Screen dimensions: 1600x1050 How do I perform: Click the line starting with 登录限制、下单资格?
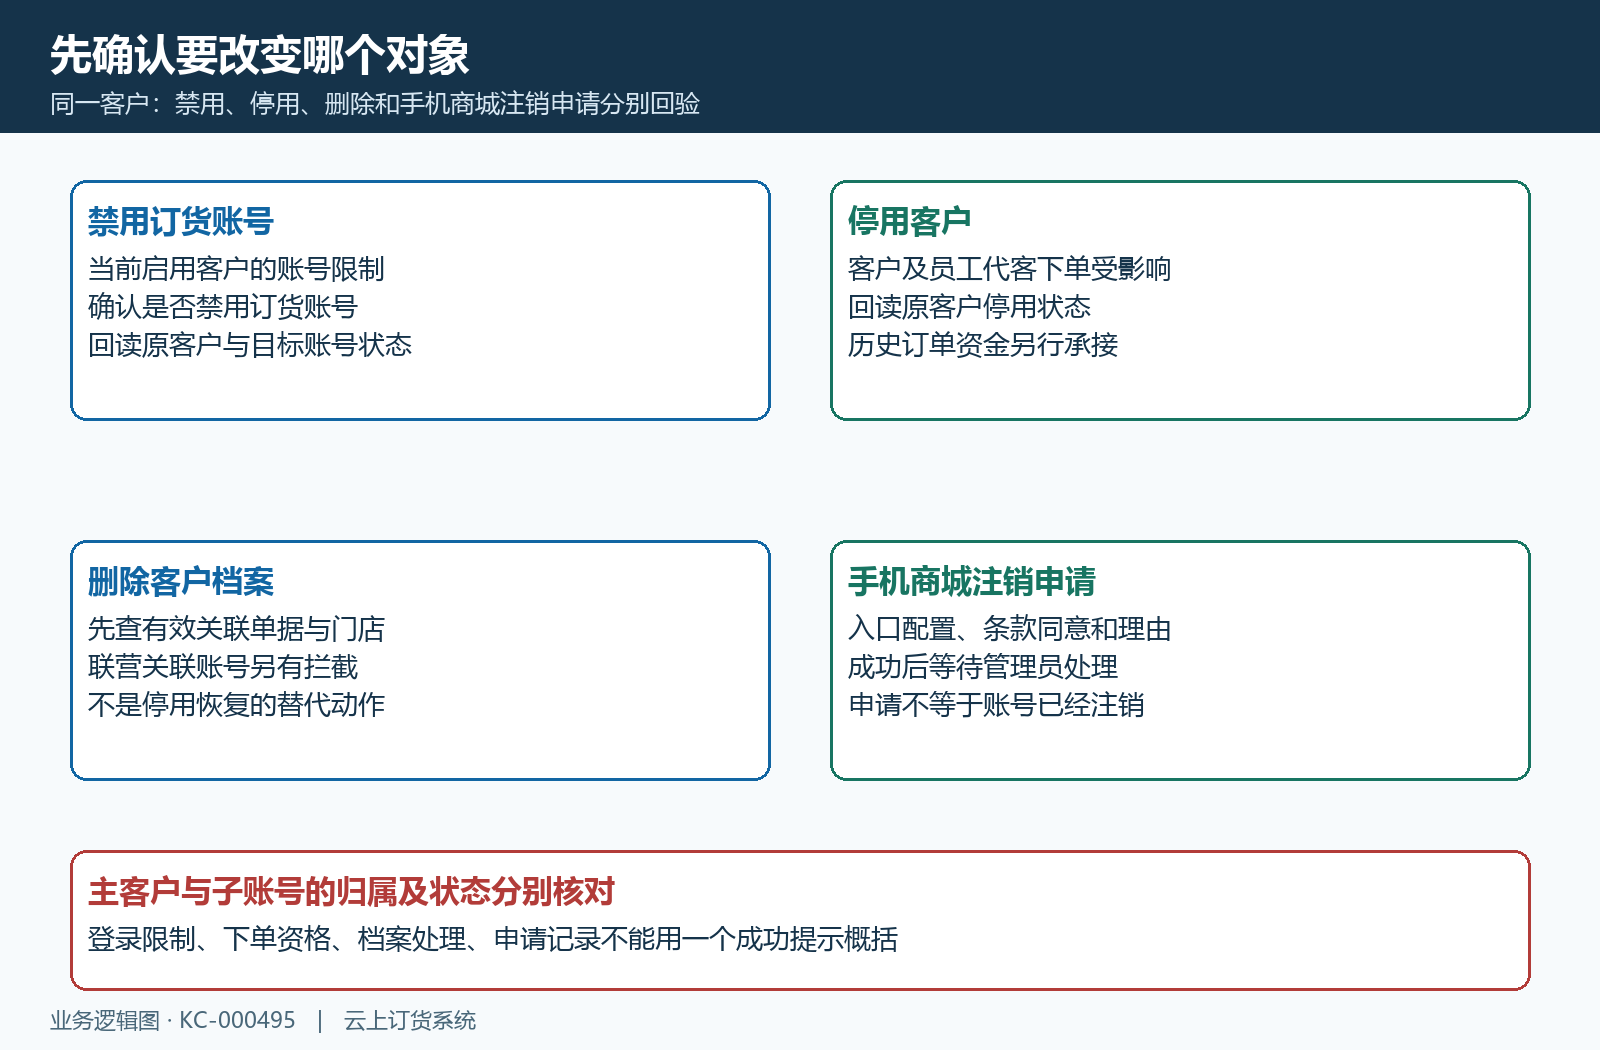pyautogui.click(x=493, y=939)
